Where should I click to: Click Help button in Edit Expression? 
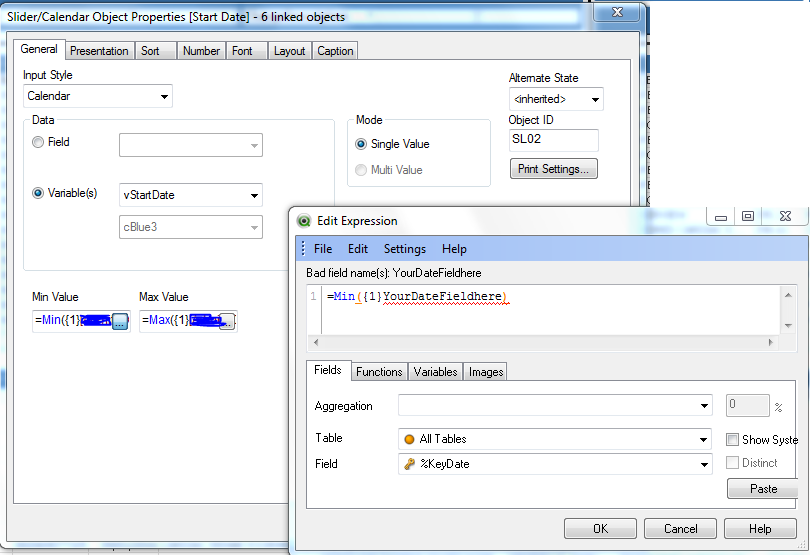coord(760,529)
